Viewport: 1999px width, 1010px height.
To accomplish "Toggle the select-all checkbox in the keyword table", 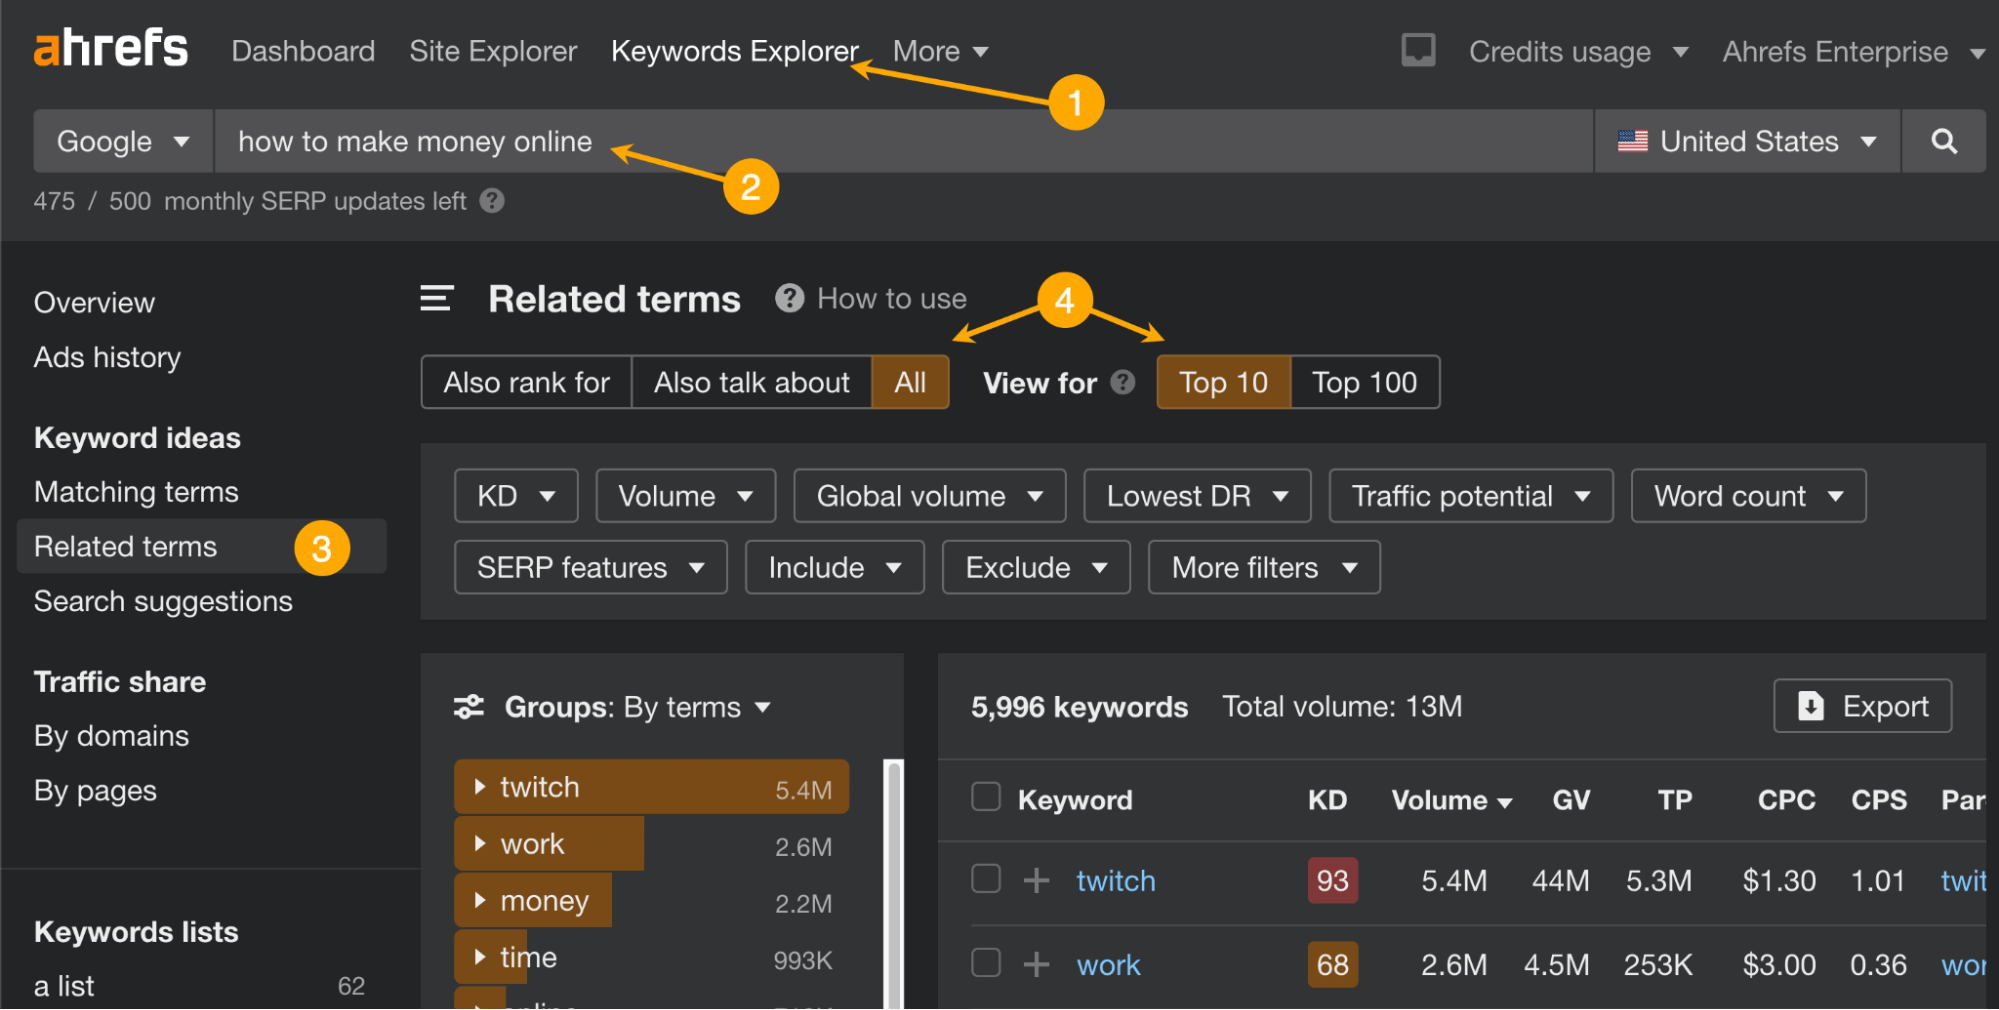I will pyautogui.click(x=985, y=797).
